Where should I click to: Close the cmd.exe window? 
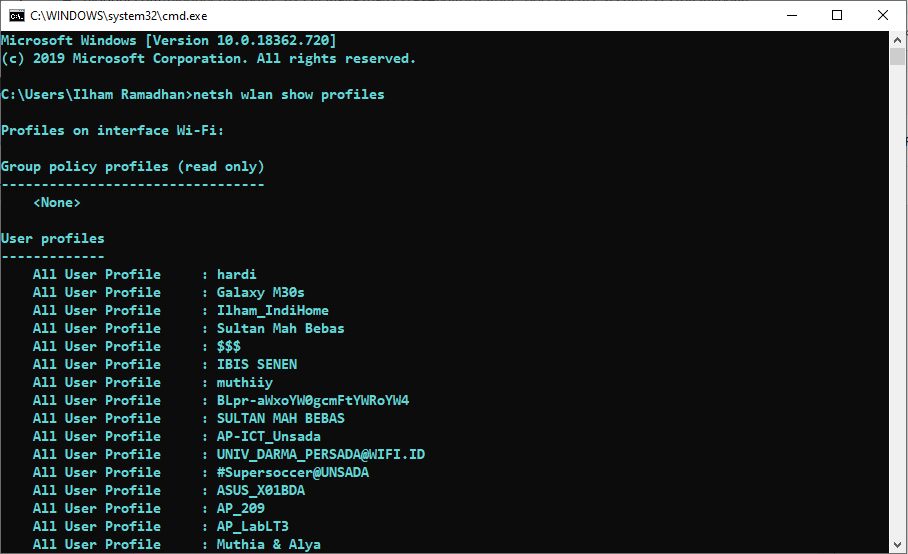[x=883, y=16]
